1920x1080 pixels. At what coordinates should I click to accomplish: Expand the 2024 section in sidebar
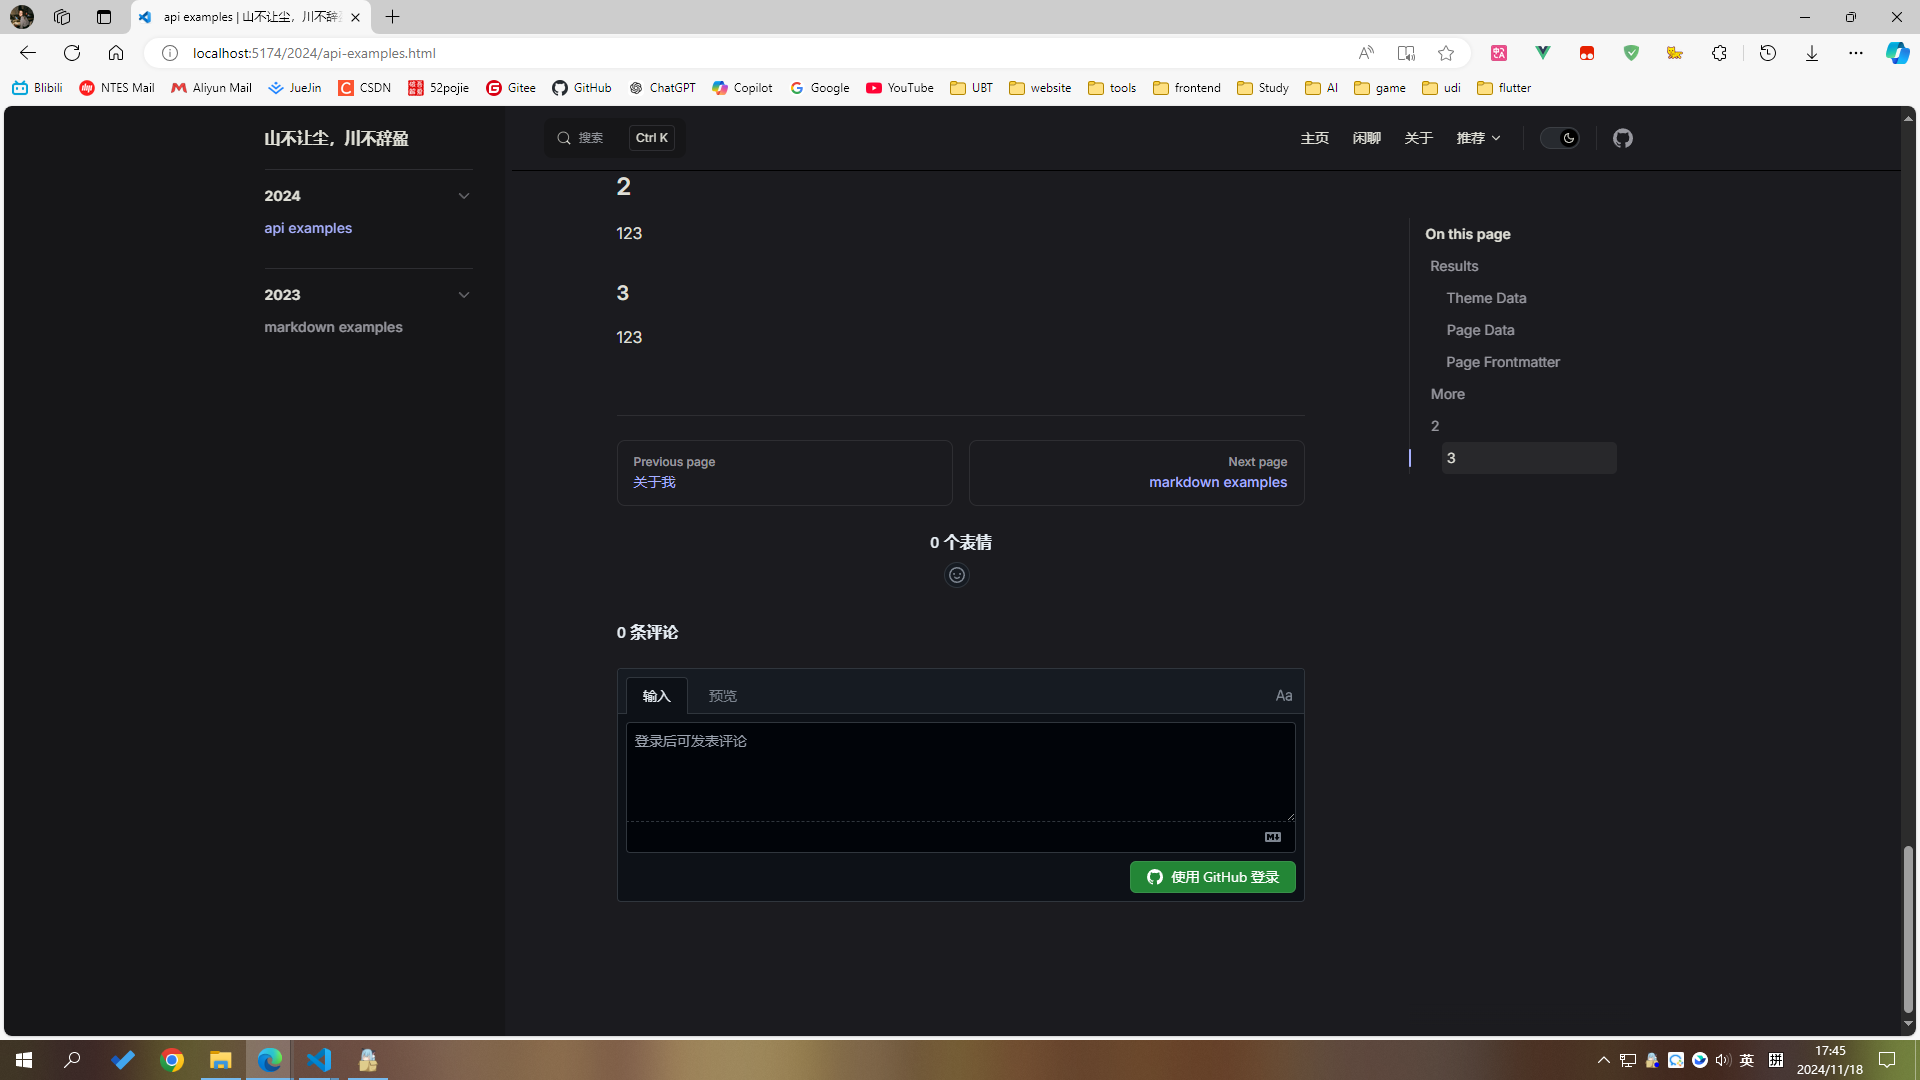(463, 195)
